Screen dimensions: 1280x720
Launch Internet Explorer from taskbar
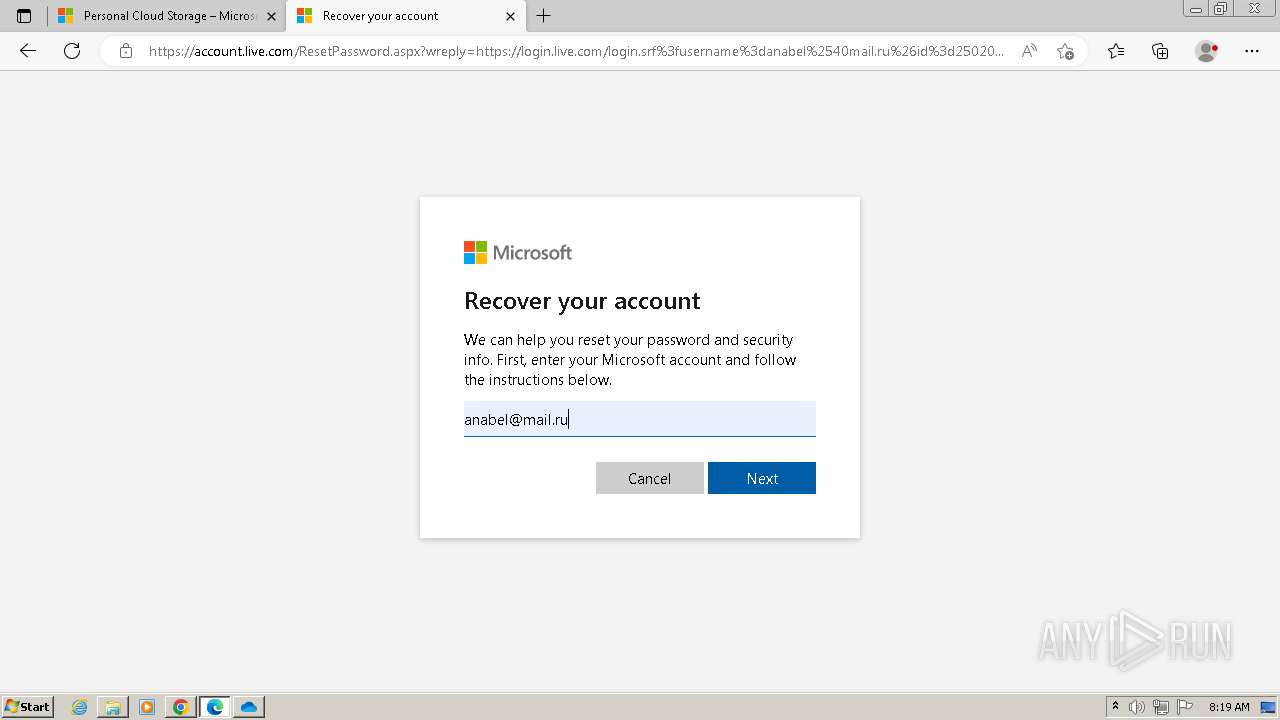click(80, 707)
